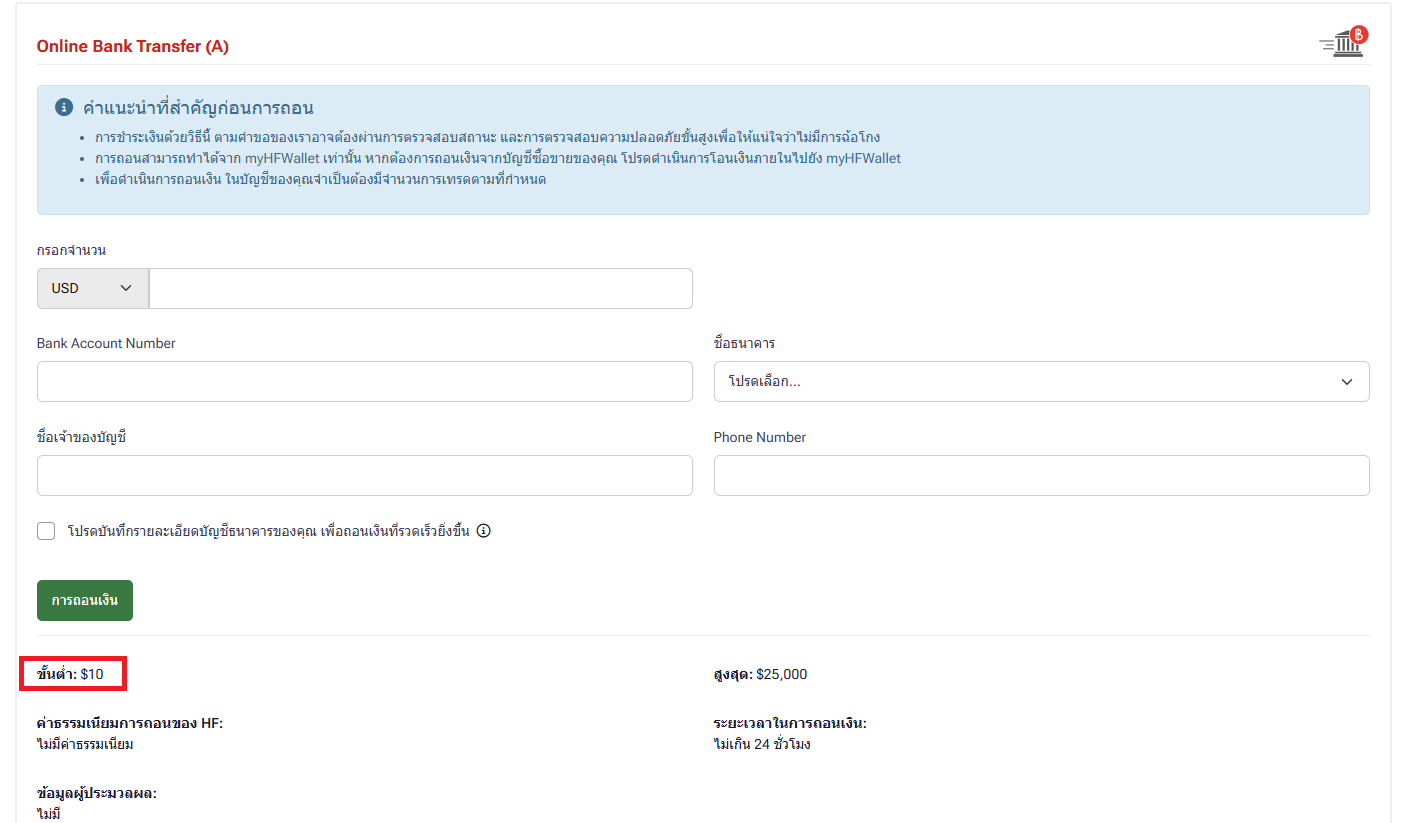Click the ชื่อเจ้าของบัญชี account owner field

(x=364, y=476)
